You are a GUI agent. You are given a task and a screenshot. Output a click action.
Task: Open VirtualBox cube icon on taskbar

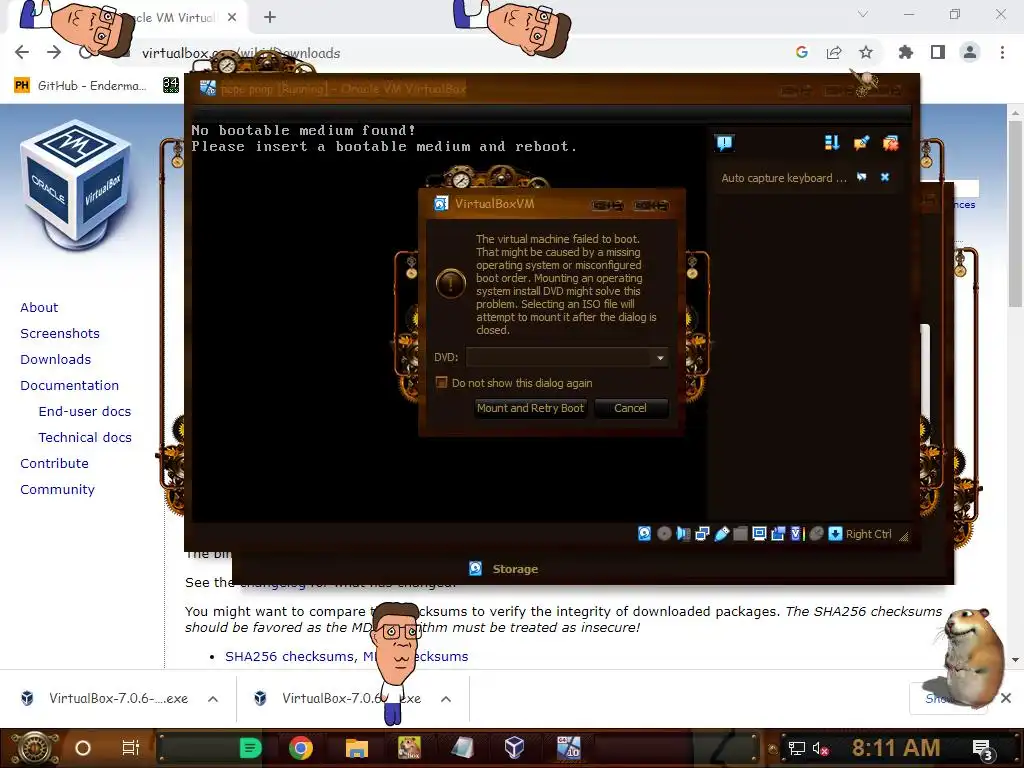pos(515,748)
